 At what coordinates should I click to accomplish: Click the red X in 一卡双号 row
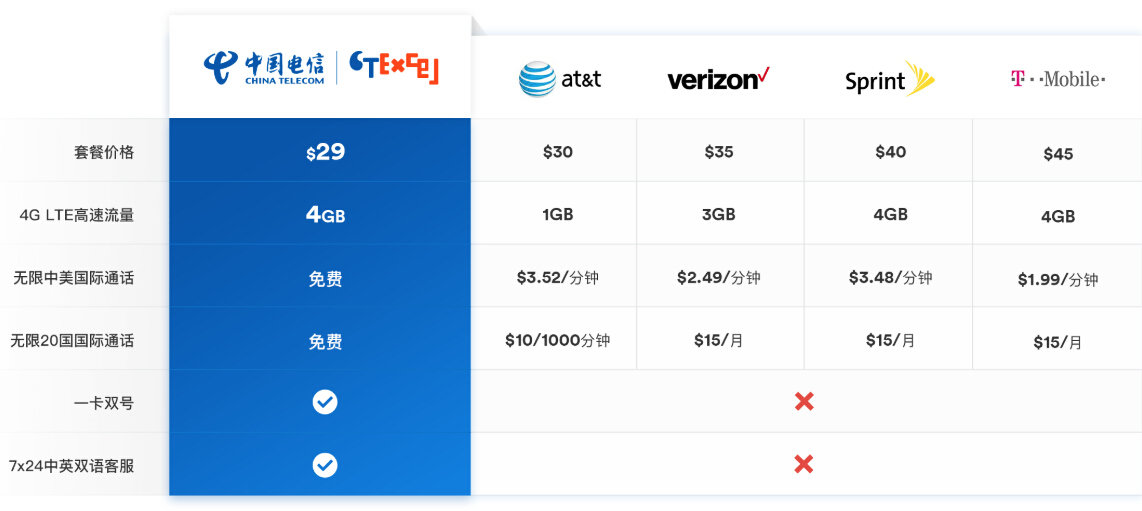(804, 401)
